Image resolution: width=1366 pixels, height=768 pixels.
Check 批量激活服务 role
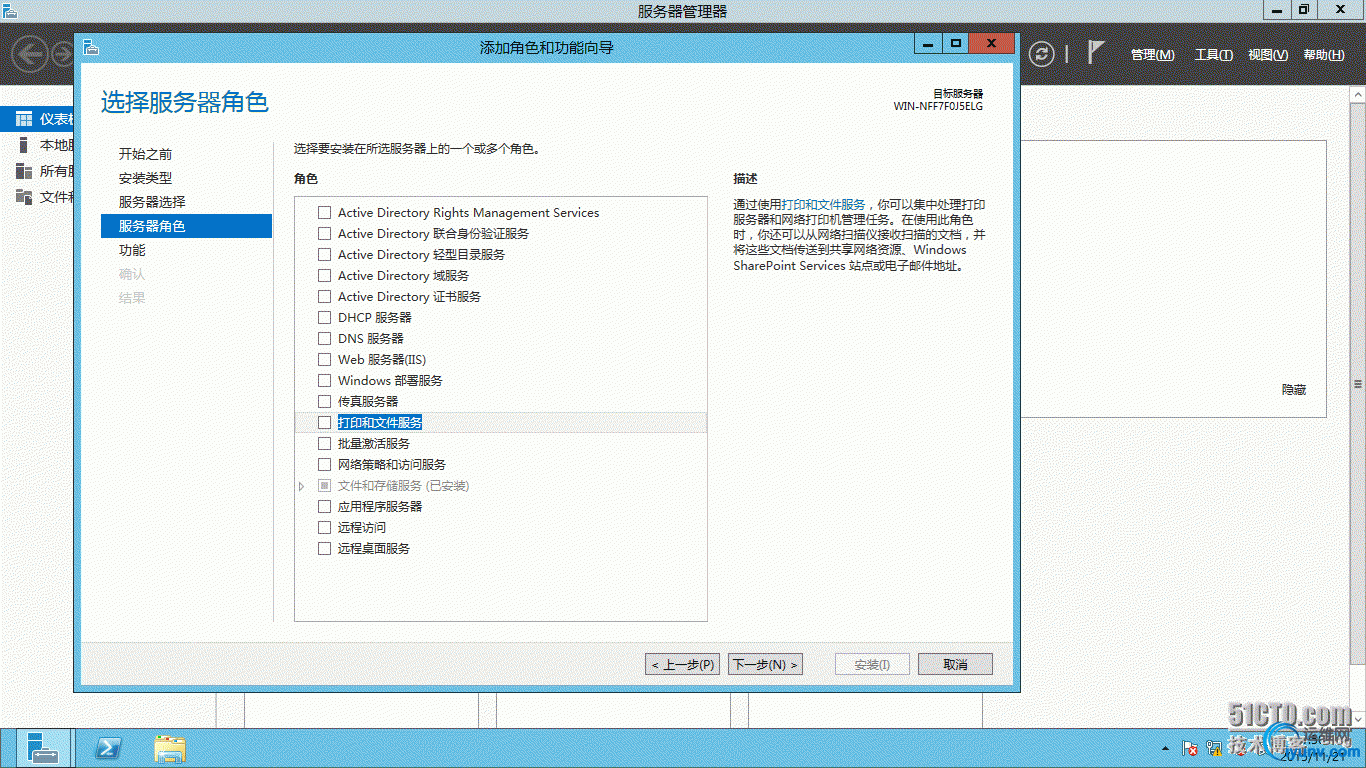324,443
